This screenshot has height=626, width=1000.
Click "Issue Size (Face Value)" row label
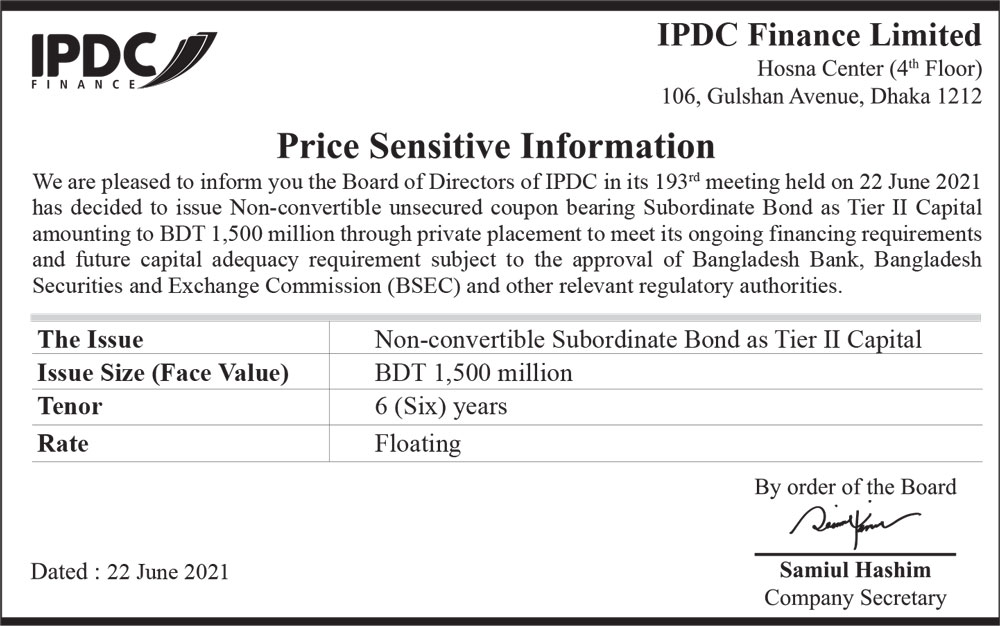162,374
